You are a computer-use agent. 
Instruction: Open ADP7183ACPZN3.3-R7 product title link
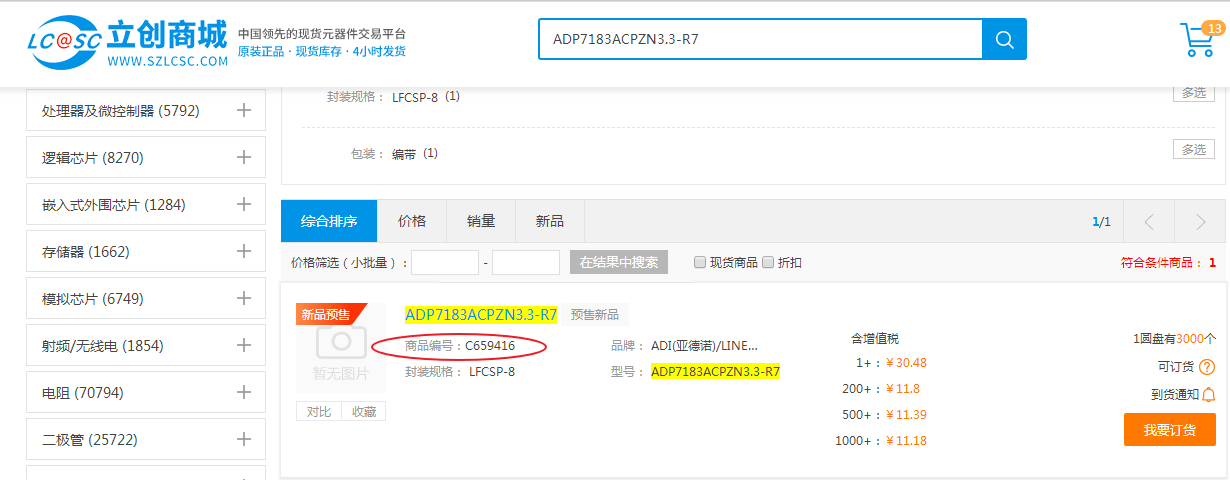[481, 315]
